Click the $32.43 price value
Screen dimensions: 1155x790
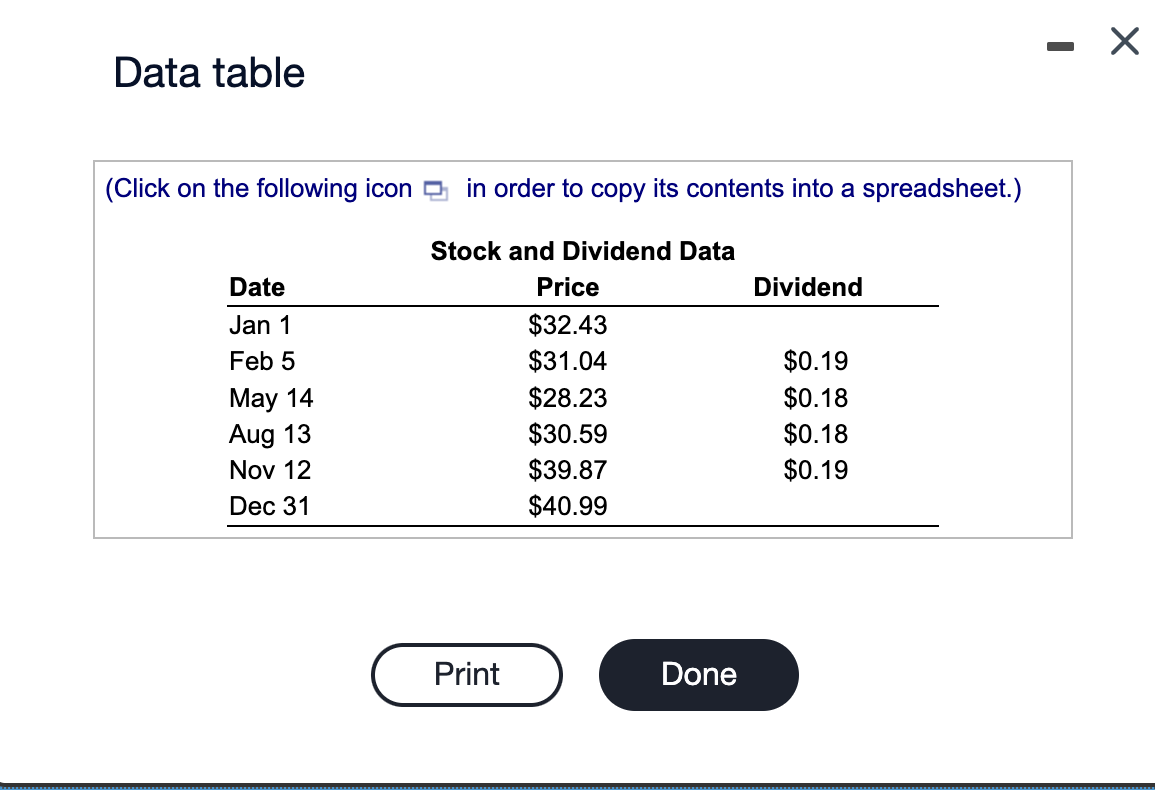567,325
